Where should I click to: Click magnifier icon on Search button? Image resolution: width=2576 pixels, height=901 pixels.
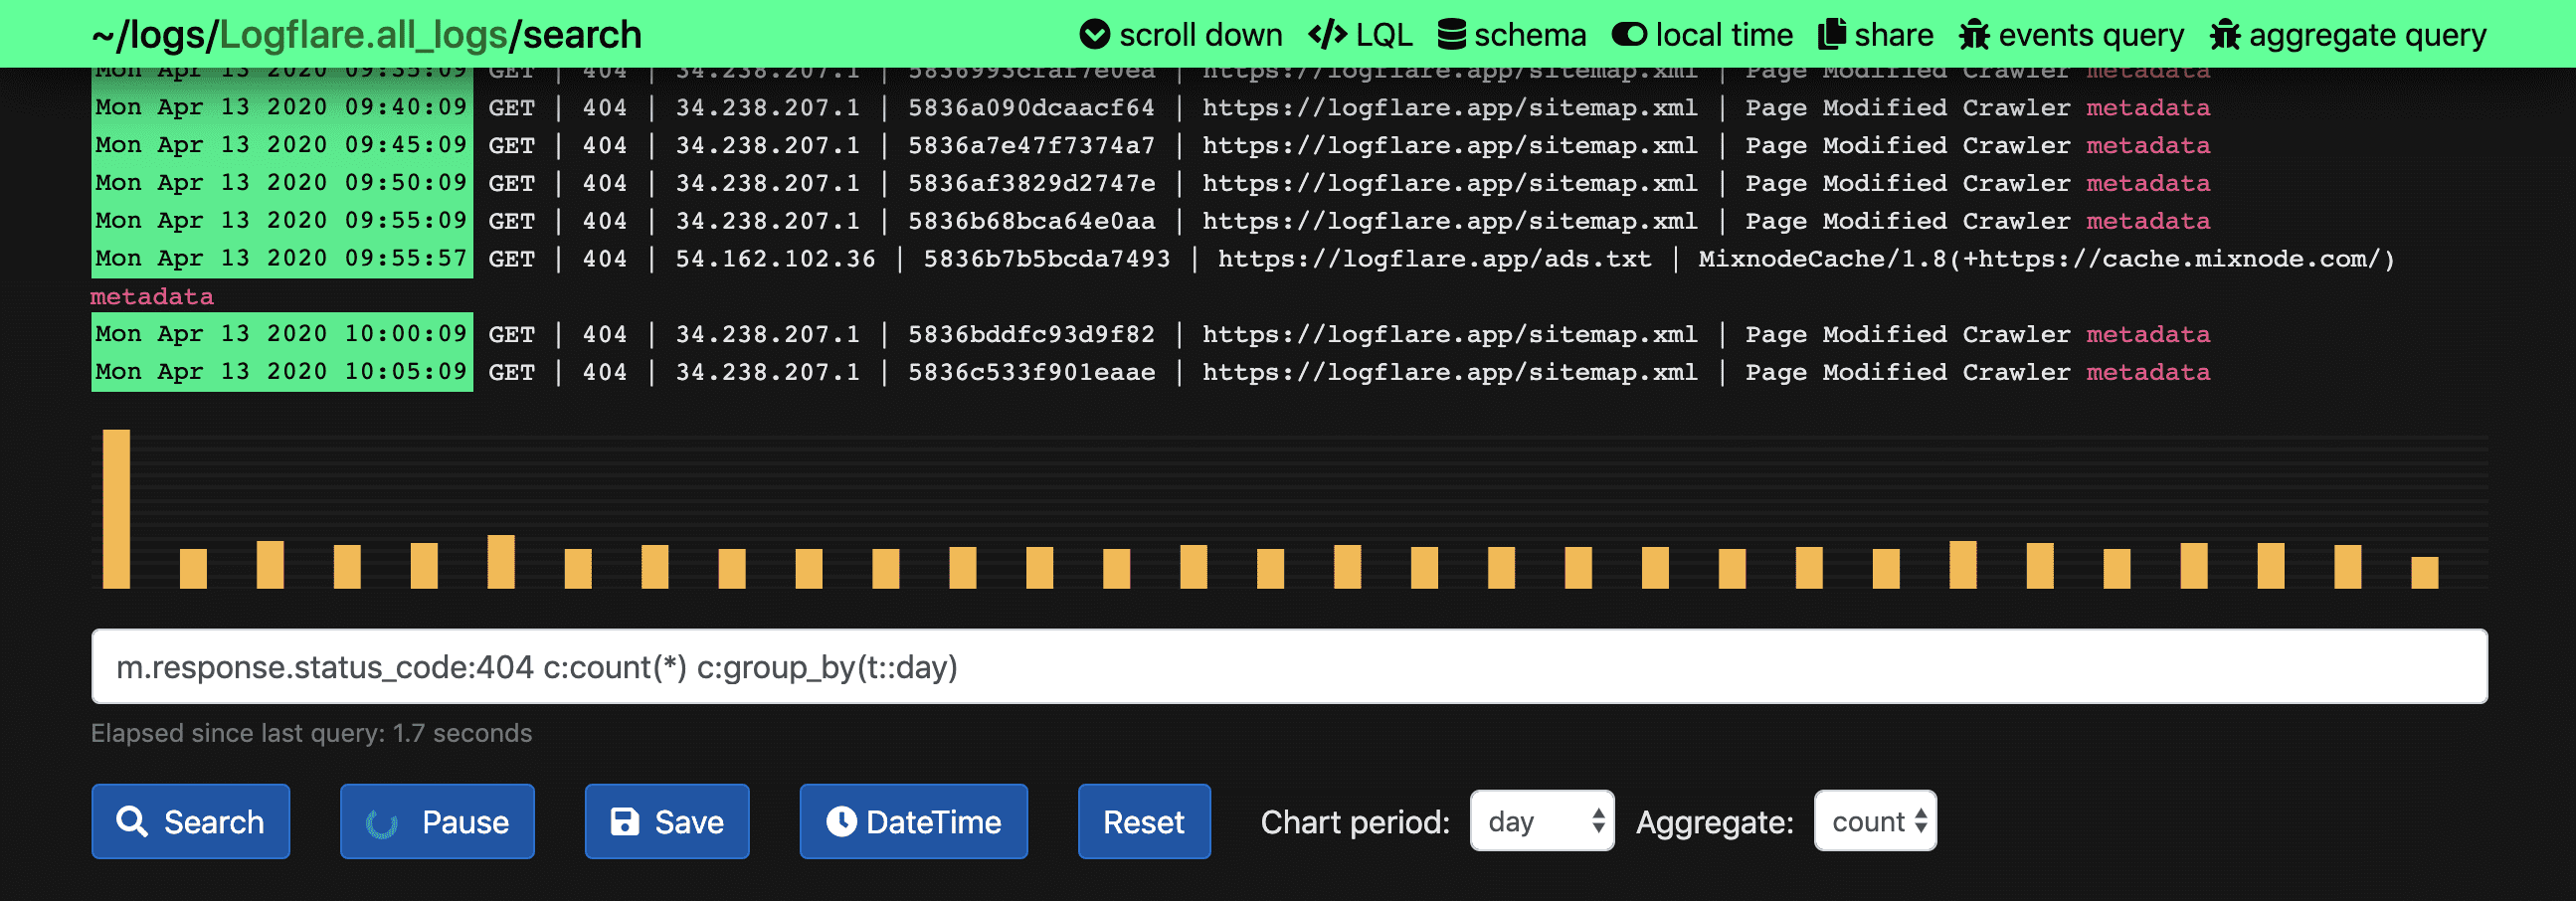point(132,822)
